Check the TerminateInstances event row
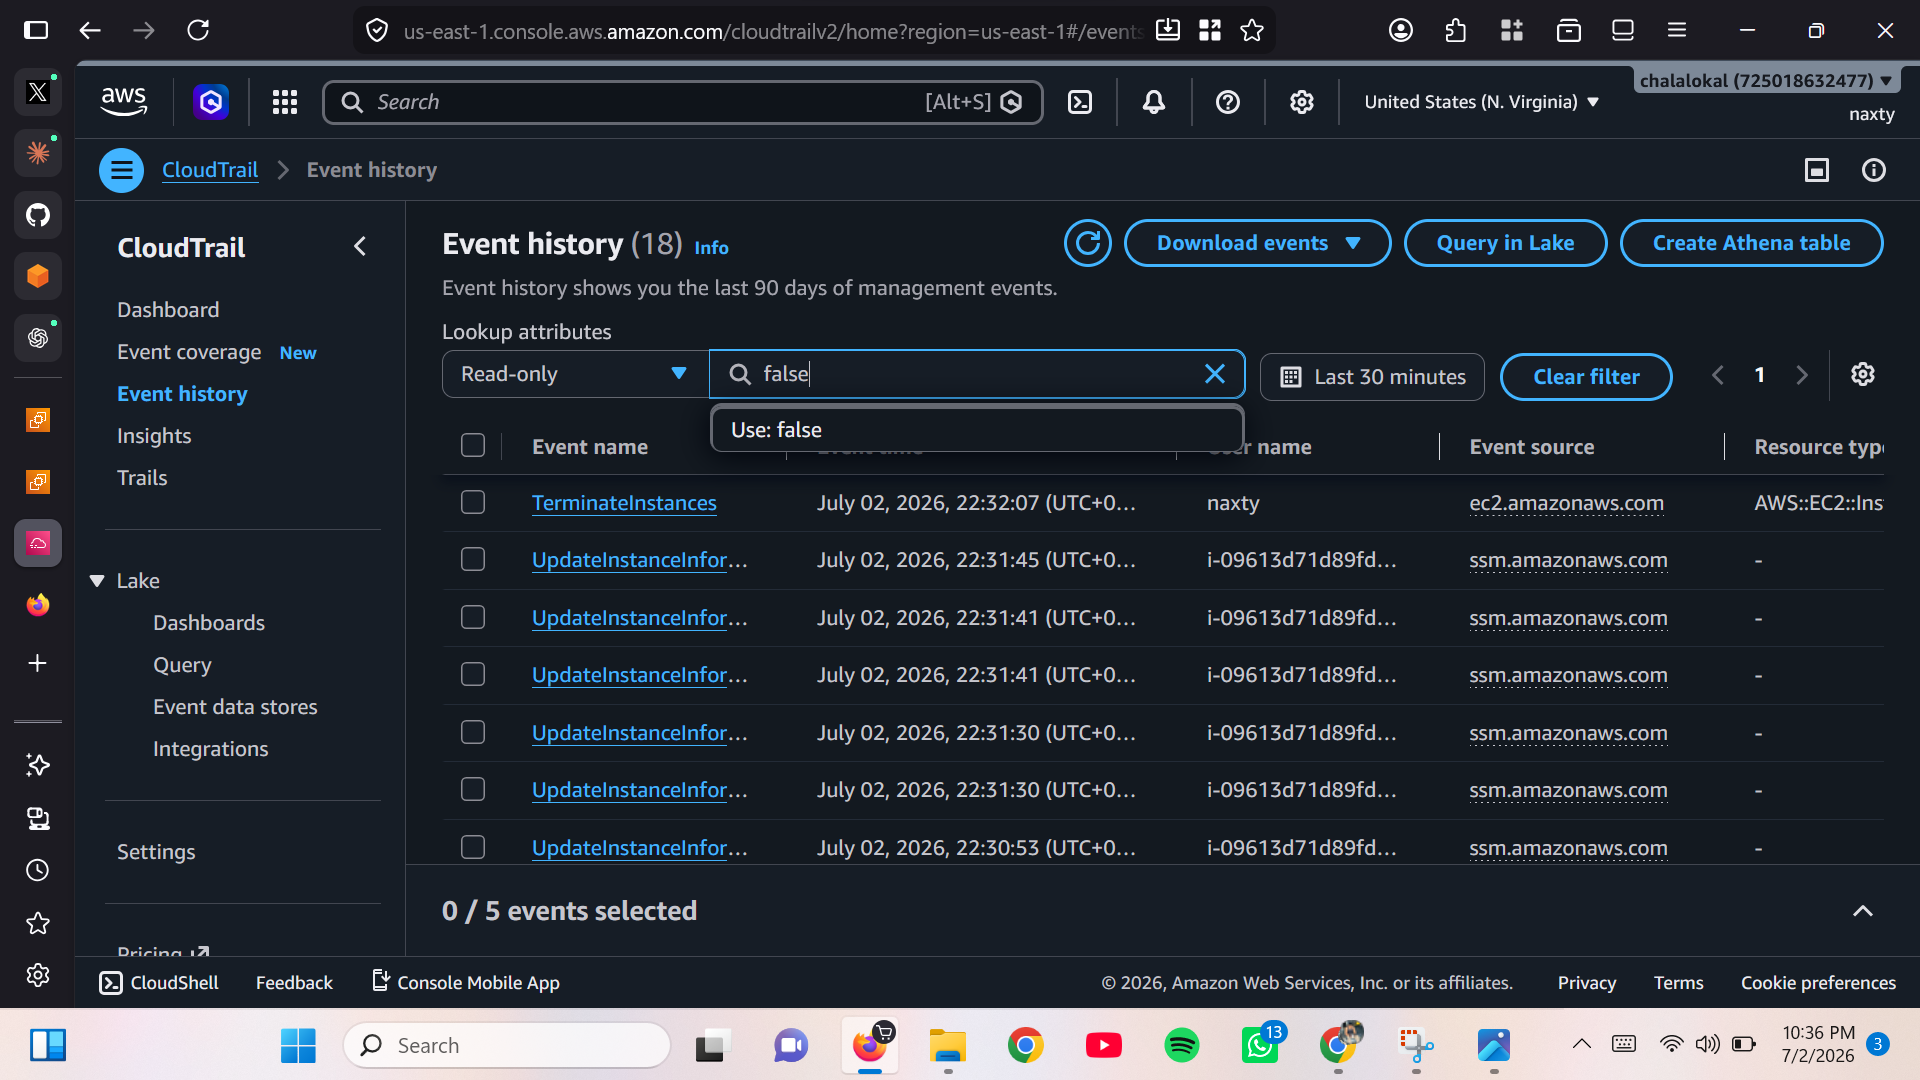 coord(473,502)
